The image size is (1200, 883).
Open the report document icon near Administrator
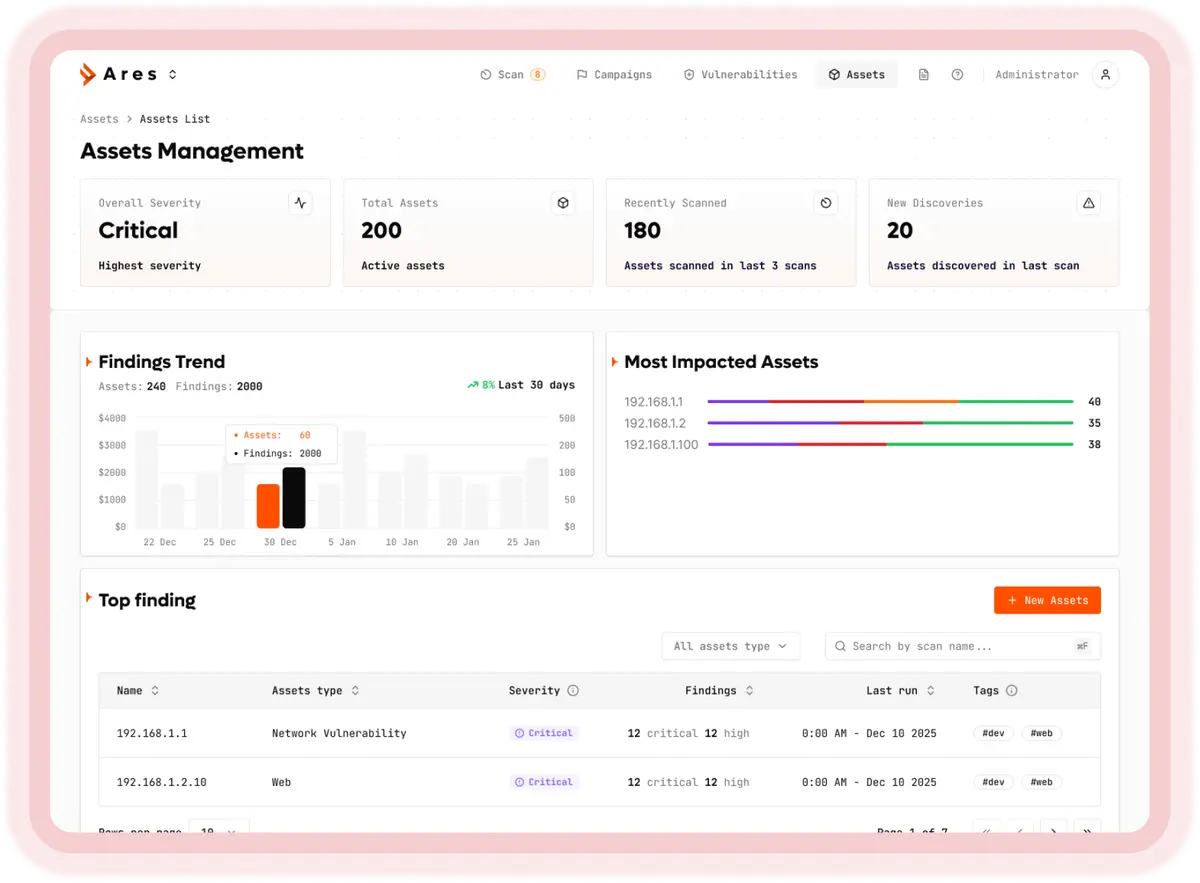[x=922, y=74]
